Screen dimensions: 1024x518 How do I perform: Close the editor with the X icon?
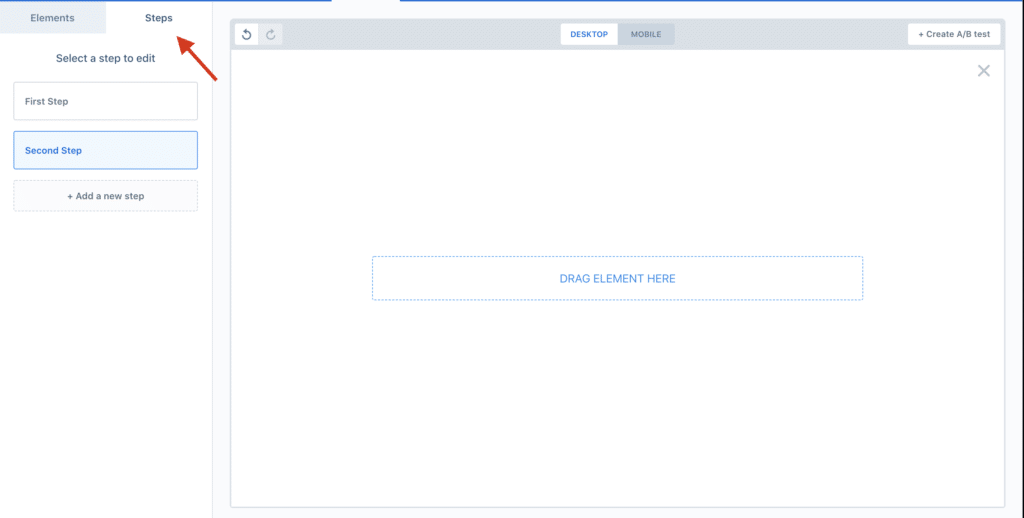coord(984,71)
